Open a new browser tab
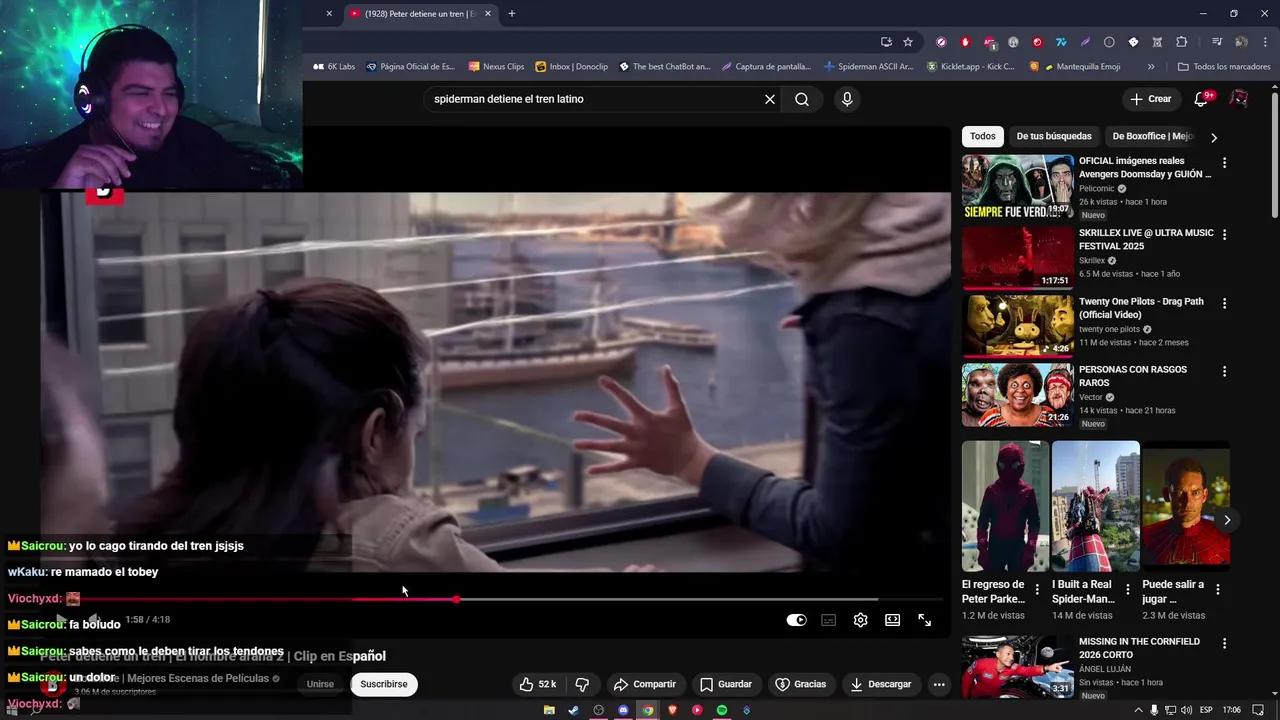Viewport: 1280px width, 720px height. (x=512, y=14)
